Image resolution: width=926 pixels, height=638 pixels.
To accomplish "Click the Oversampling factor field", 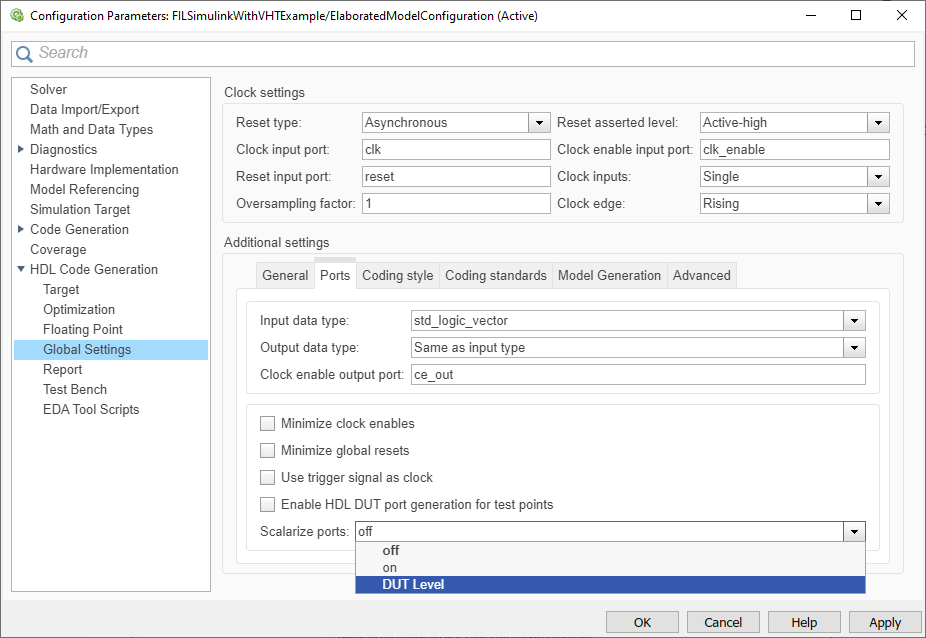I will [x=456, y=204].
